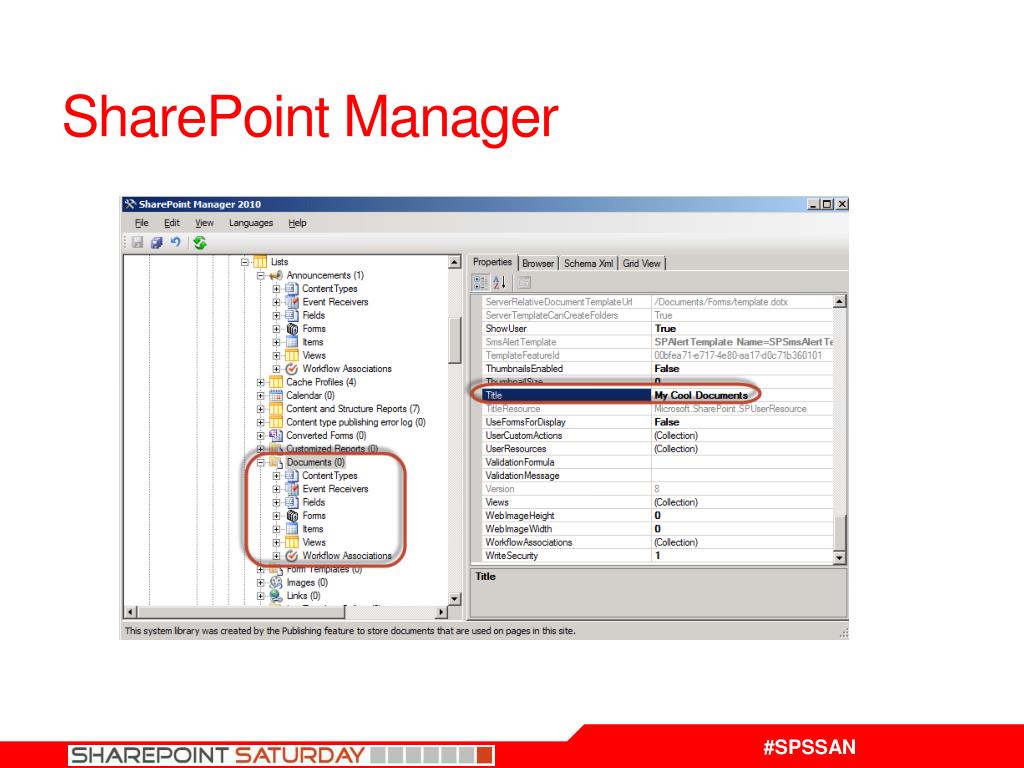
Task: Select the Lists folder icon in tree
Action: (x=260, y=262)
